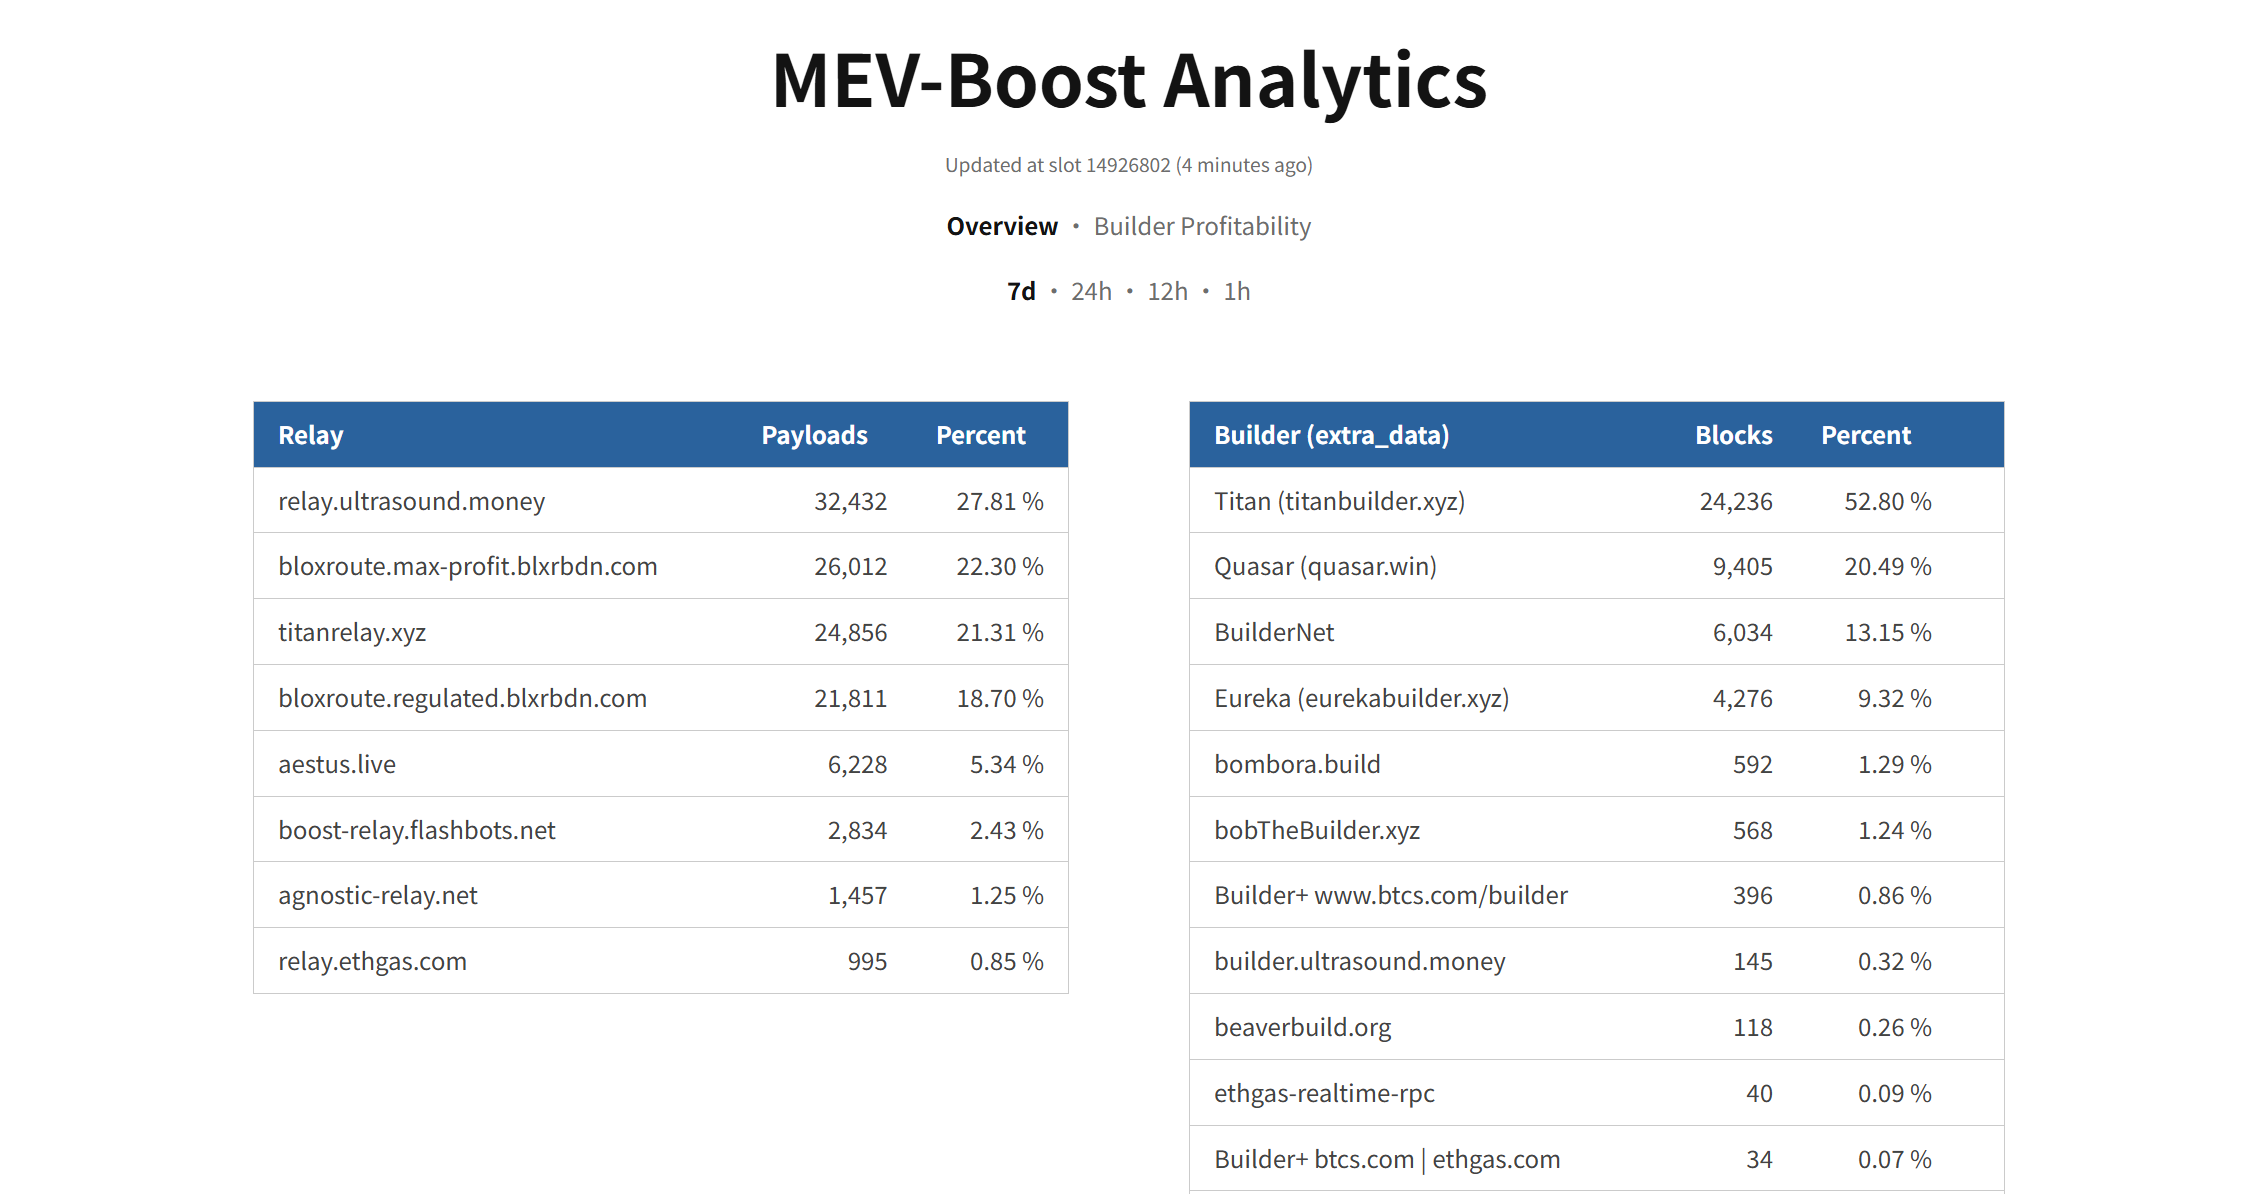This screenshot has height=1194, width=2245.
Task: Click the Payloads column header
Action: coord(814,435)
